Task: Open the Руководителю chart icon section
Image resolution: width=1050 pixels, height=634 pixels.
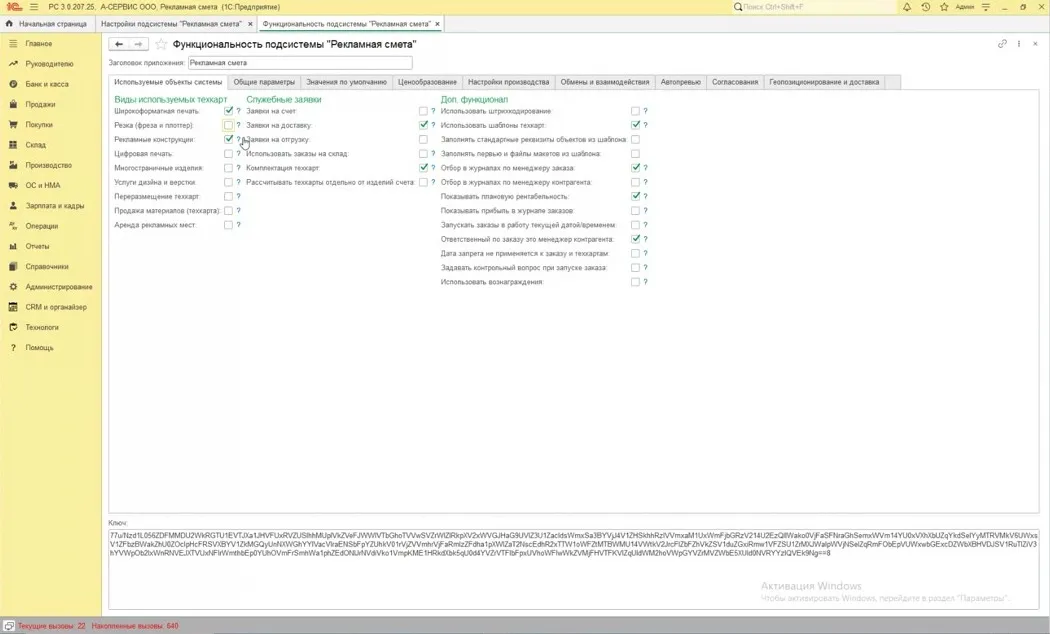Action: (x=13, y=64)
